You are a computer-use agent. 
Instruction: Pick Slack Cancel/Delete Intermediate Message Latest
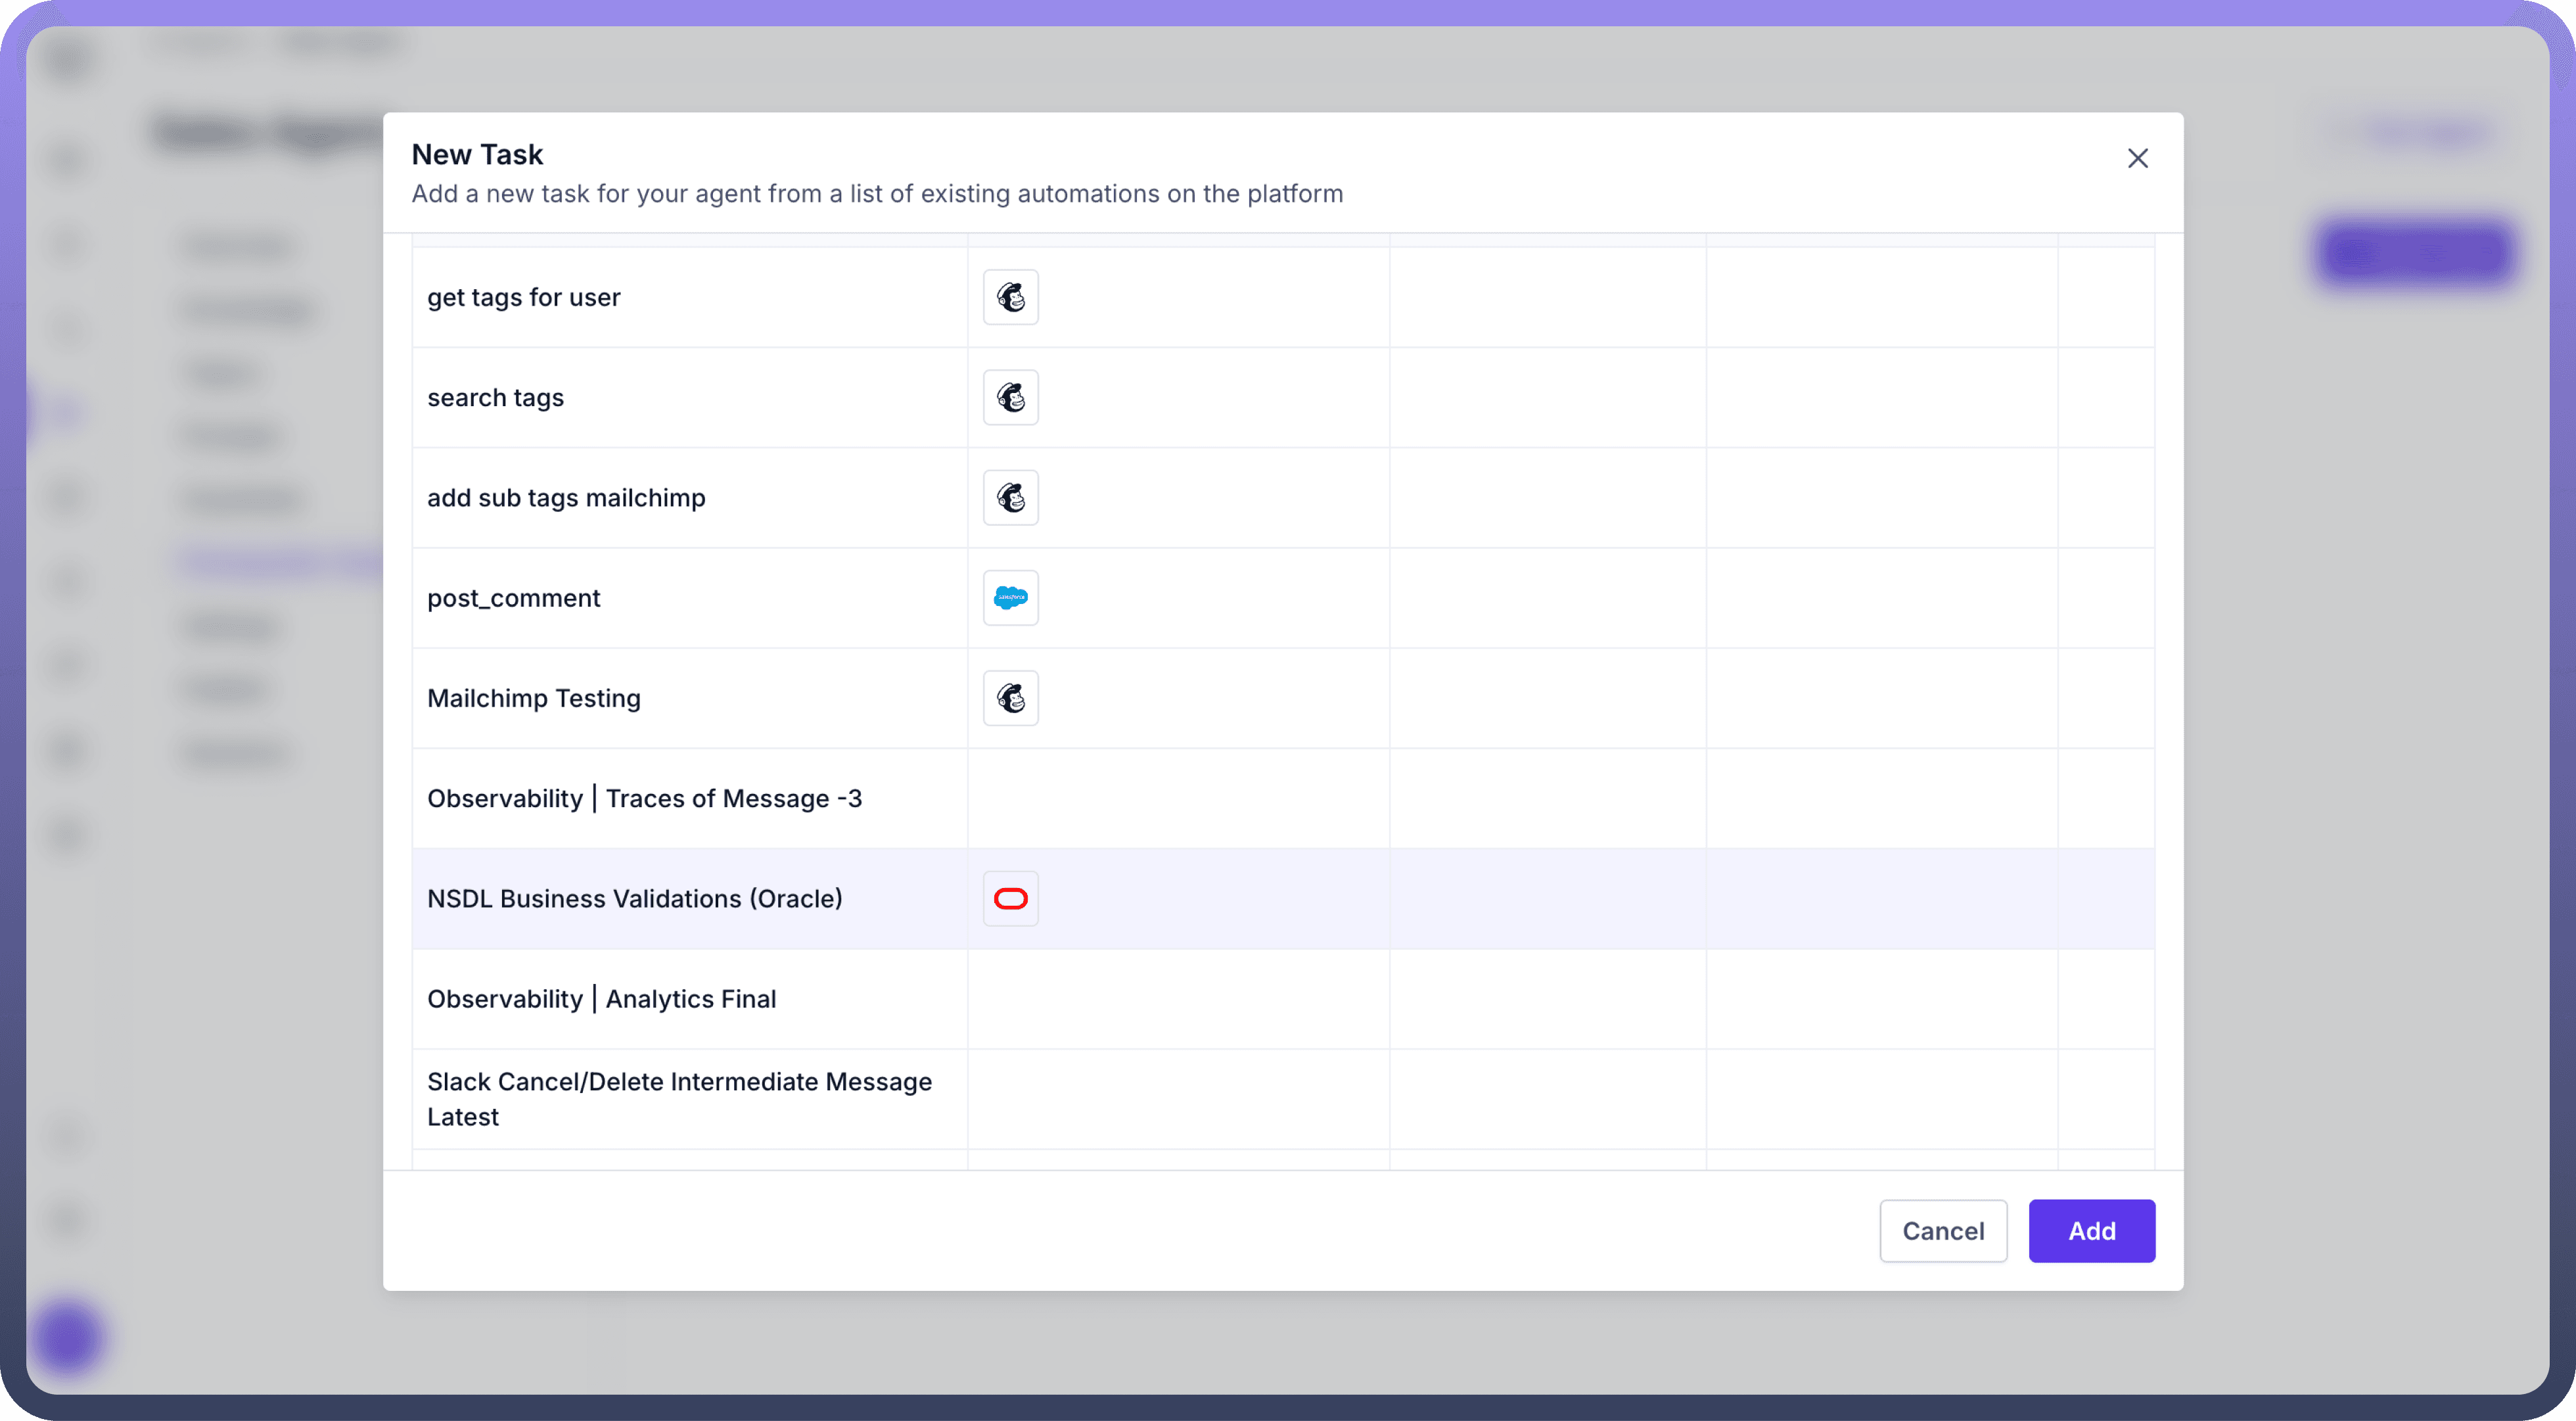(x=679, y=1098)
